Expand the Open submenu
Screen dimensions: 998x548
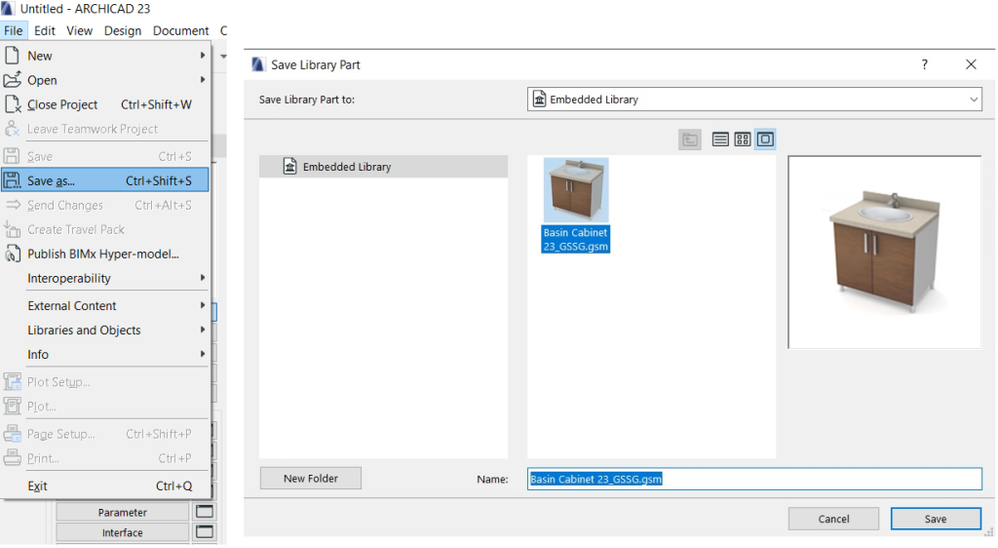[106, 80]
